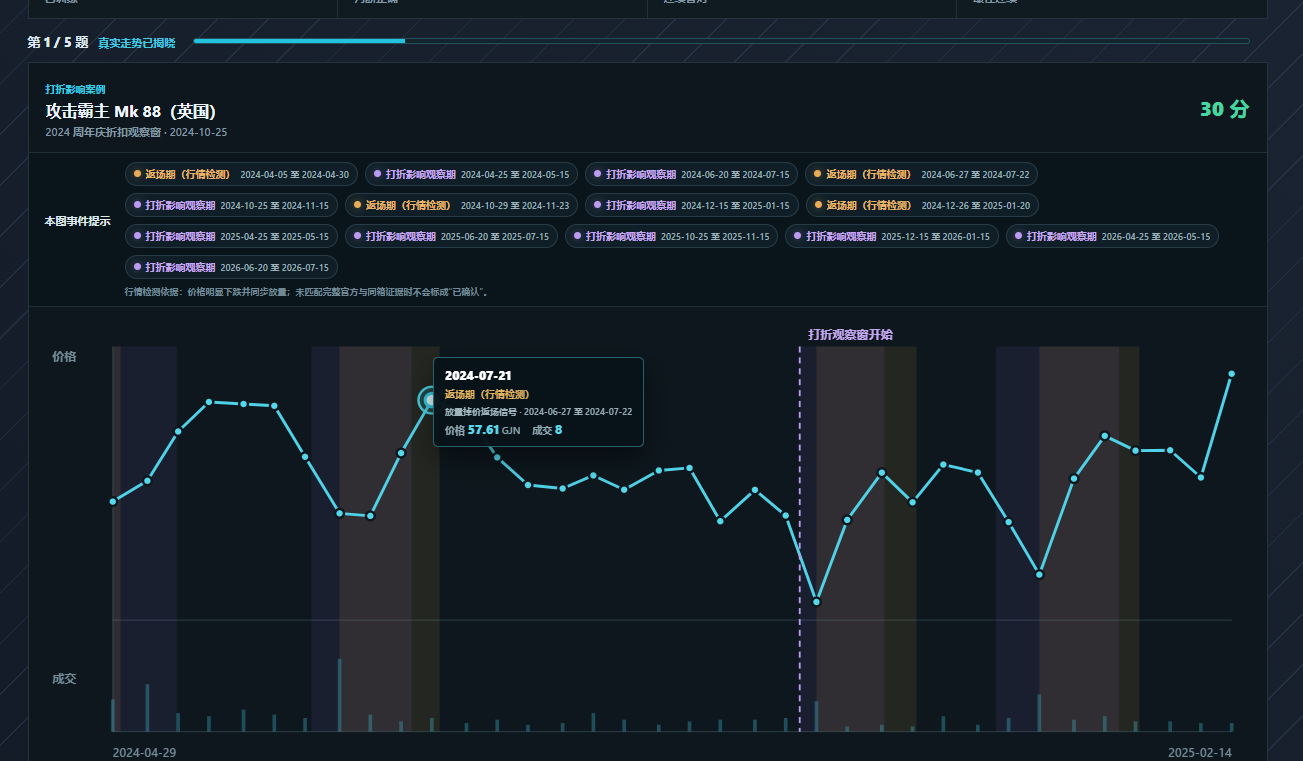Click the '打折观察窗开始' chart label

851,335
